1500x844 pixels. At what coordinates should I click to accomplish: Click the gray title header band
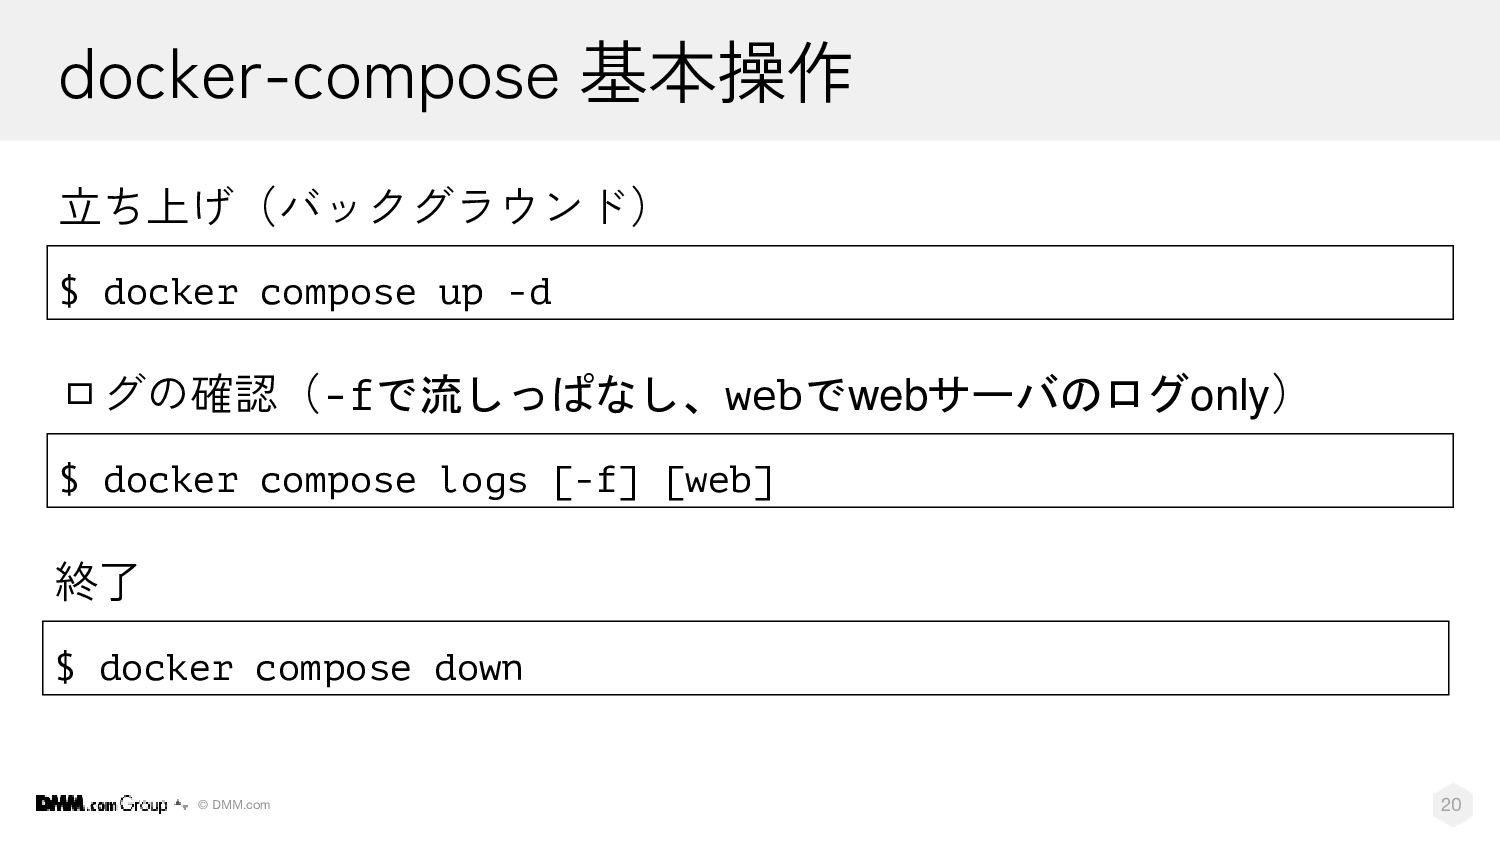click(x=750, y=70)
